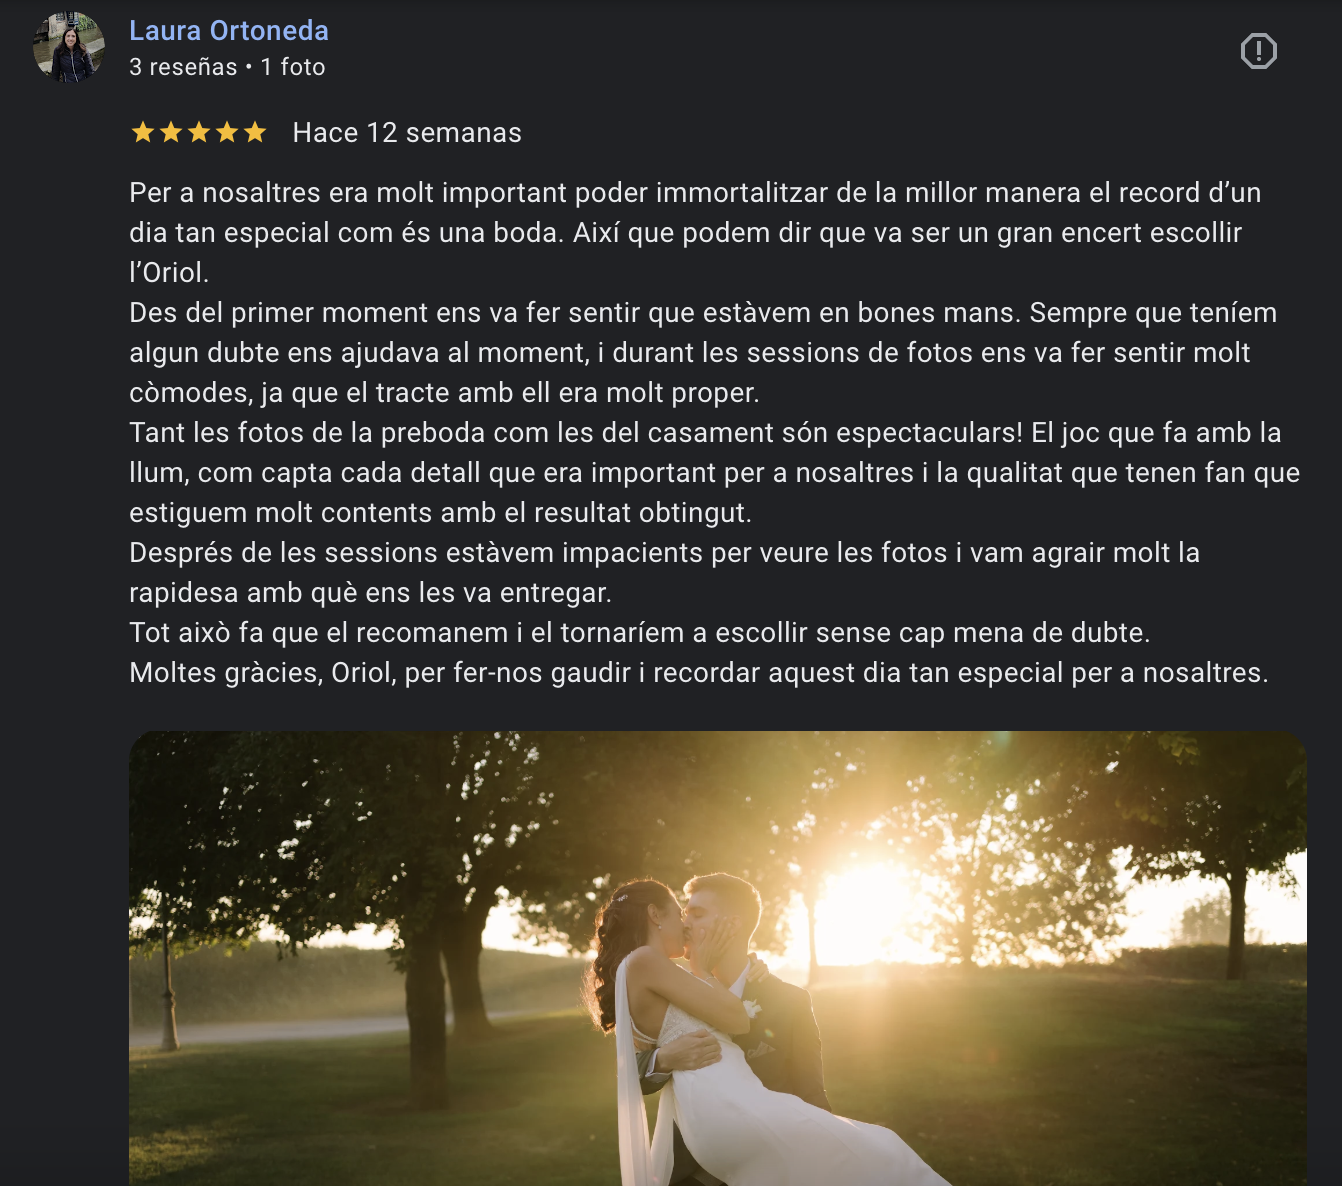
Task: Click the '1 foto' reviewer stat
Action: click(x=293, y=67)
